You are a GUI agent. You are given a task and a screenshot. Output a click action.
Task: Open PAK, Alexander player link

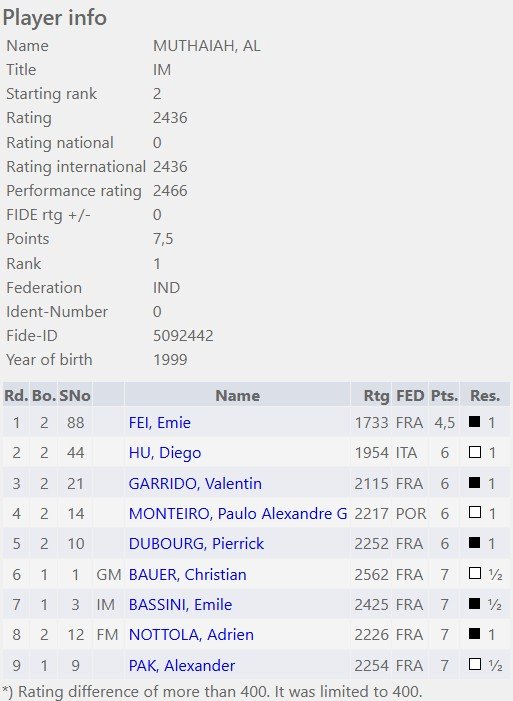pyautogui.click(x=182, y=665)
